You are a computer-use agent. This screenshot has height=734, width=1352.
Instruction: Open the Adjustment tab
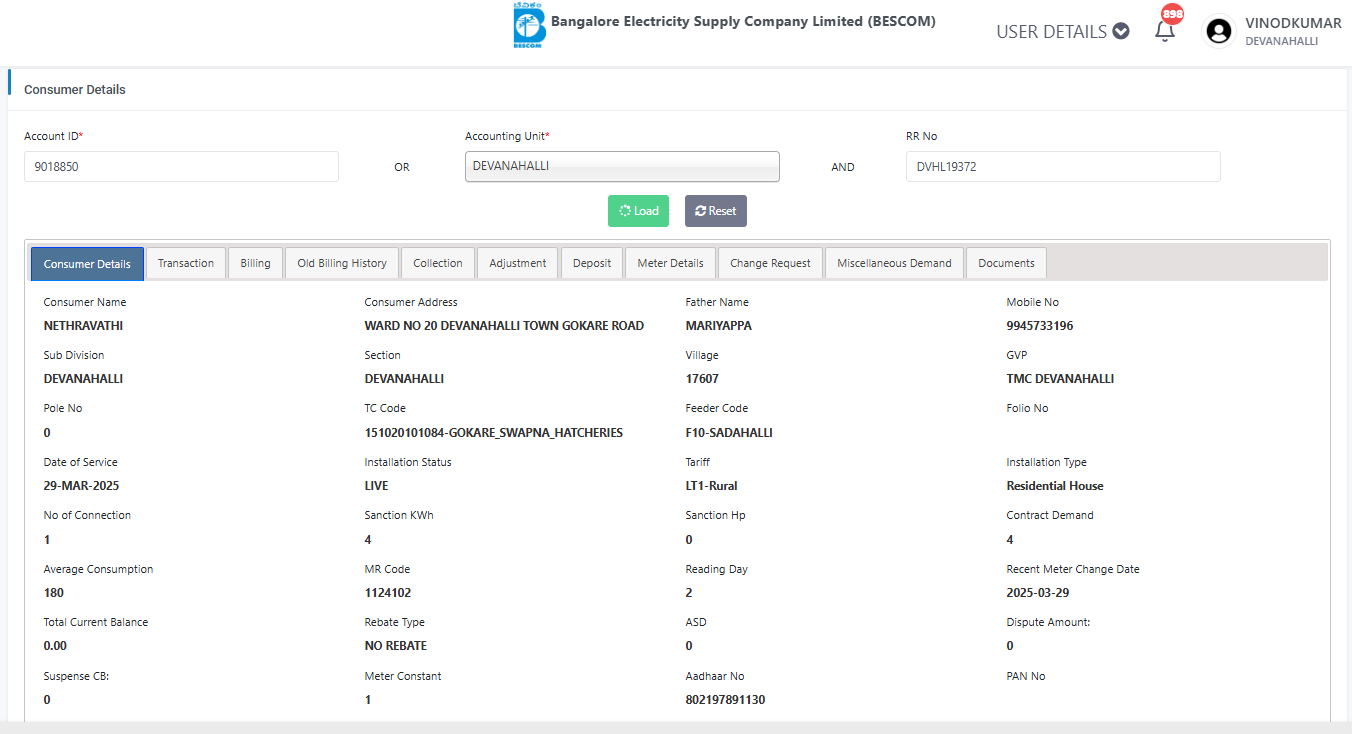point(518,263)
